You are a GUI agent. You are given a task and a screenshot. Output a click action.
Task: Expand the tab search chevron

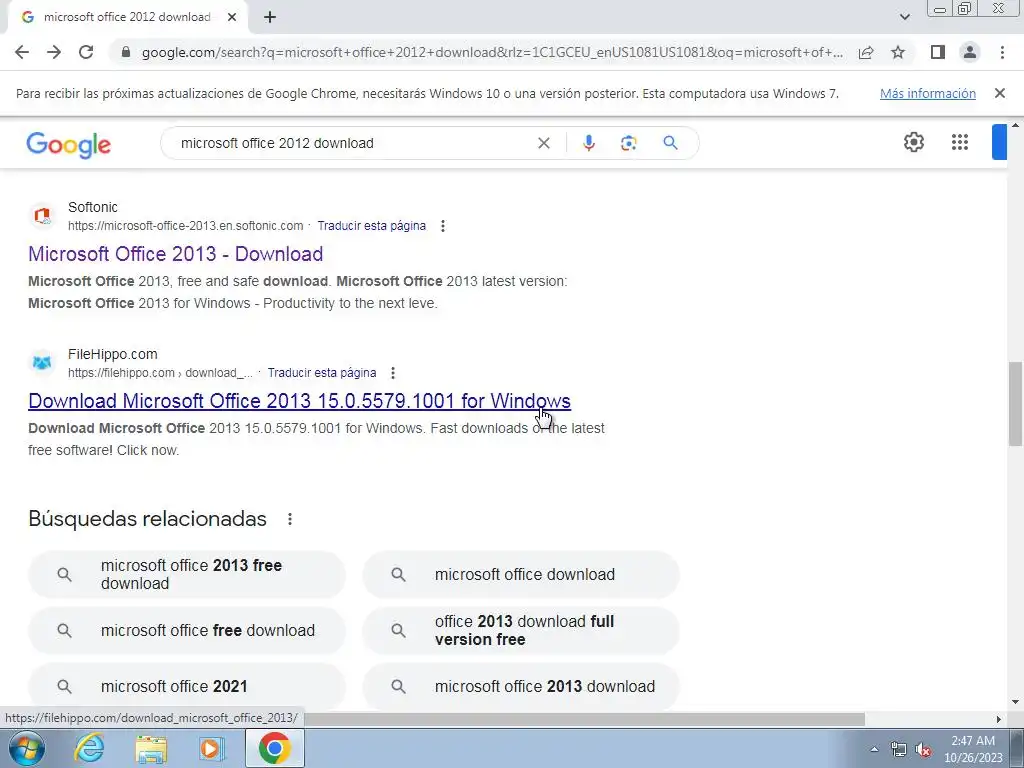click(x=904, y=17)
